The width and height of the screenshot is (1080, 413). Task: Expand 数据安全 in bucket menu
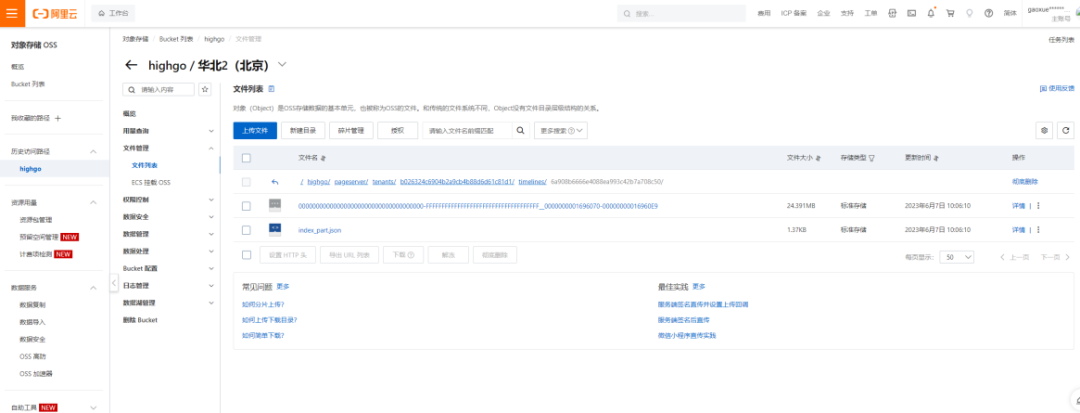(211, 217)
